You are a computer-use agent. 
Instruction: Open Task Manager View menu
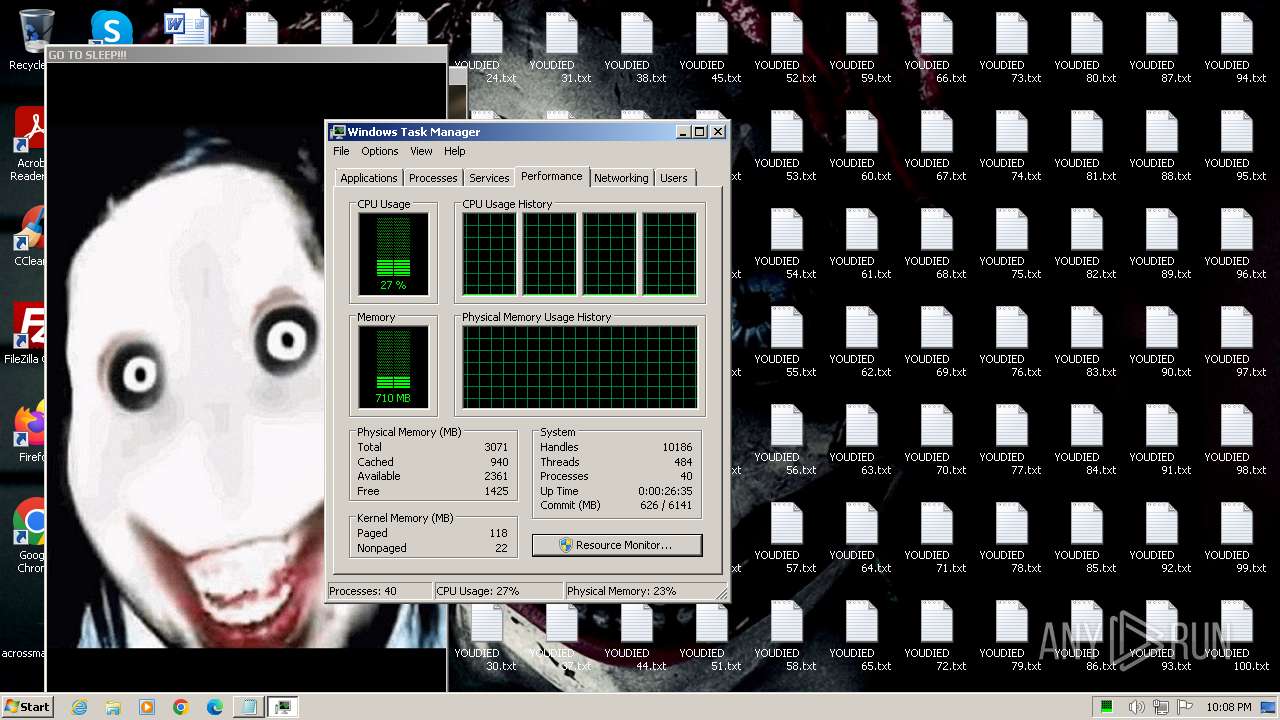pyautogui.click(x=421, y=151)
